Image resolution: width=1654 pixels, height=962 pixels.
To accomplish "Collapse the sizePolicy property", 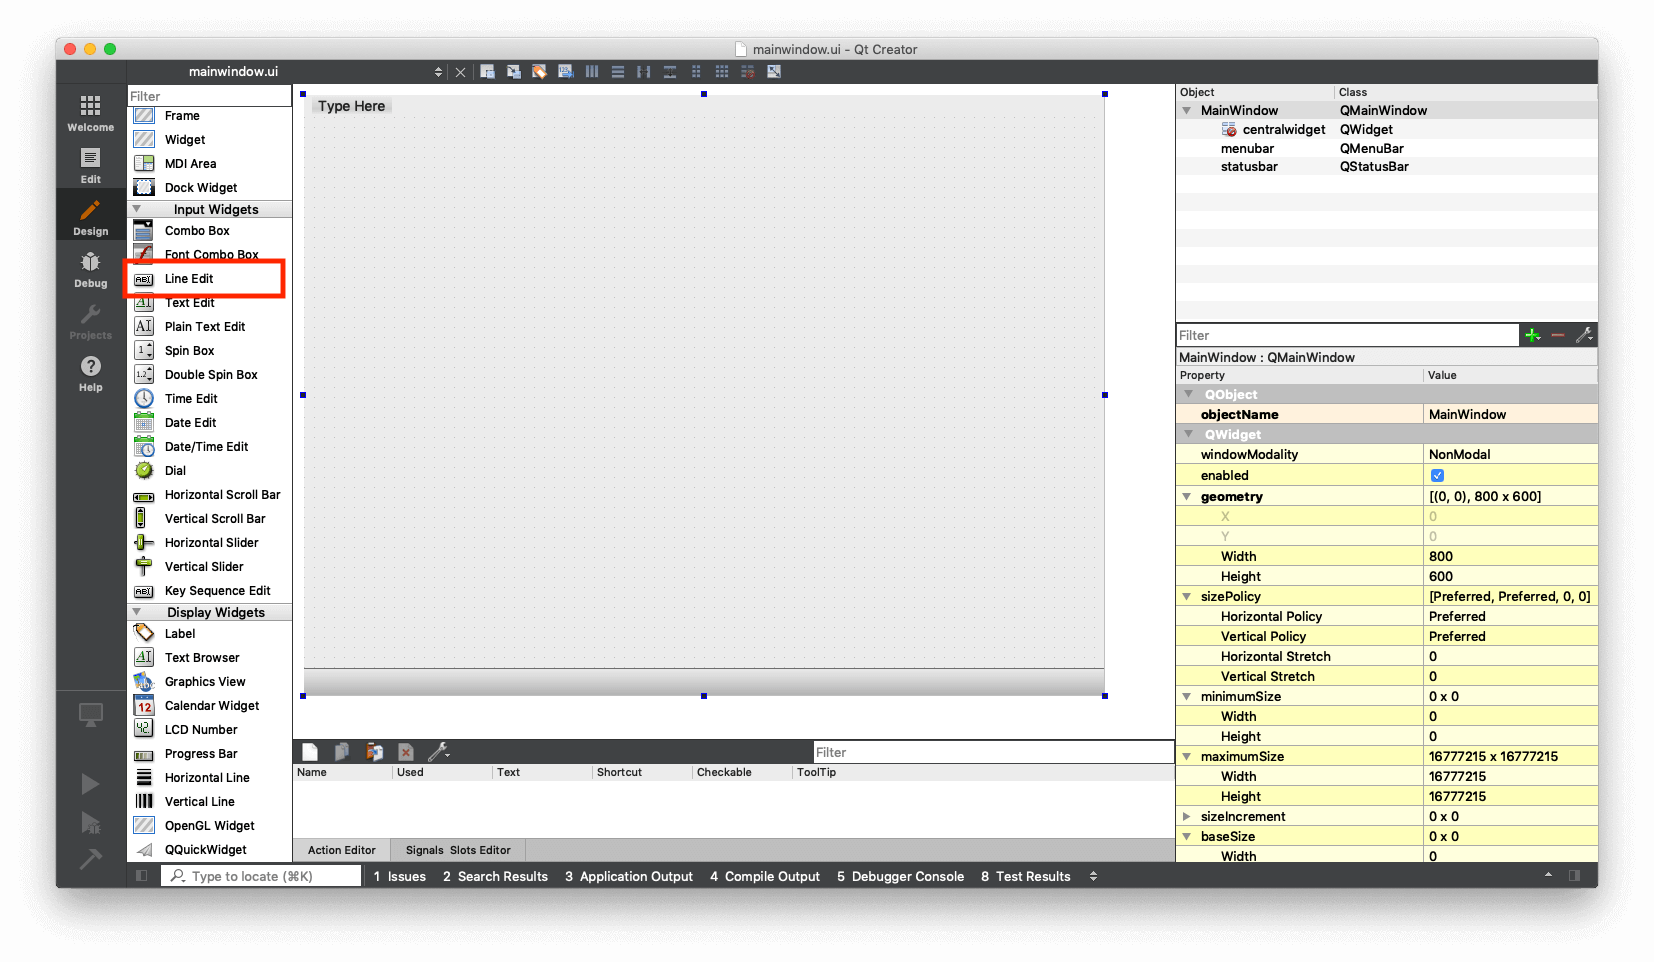I will [1187, 596].
